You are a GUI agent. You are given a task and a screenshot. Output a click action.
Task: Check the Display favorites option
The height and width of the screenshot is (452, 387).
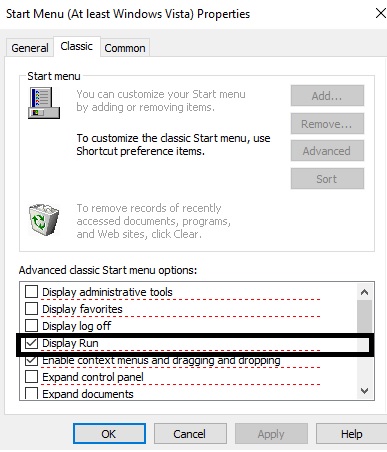point(32,309)
